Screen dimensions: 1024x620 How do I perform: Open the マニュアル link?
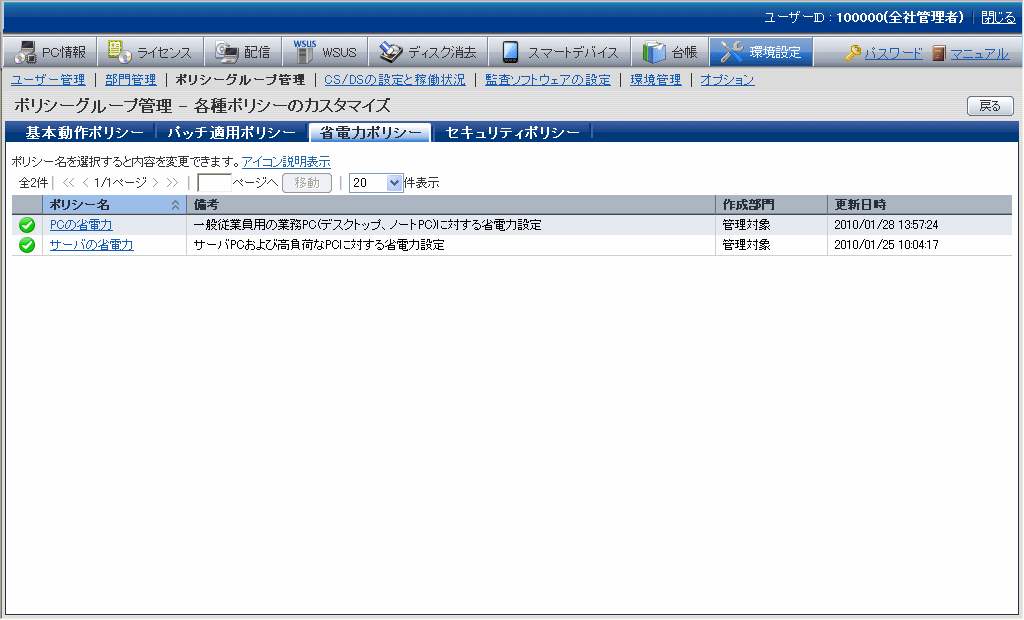pyautogui.click(x=980, y=54)
